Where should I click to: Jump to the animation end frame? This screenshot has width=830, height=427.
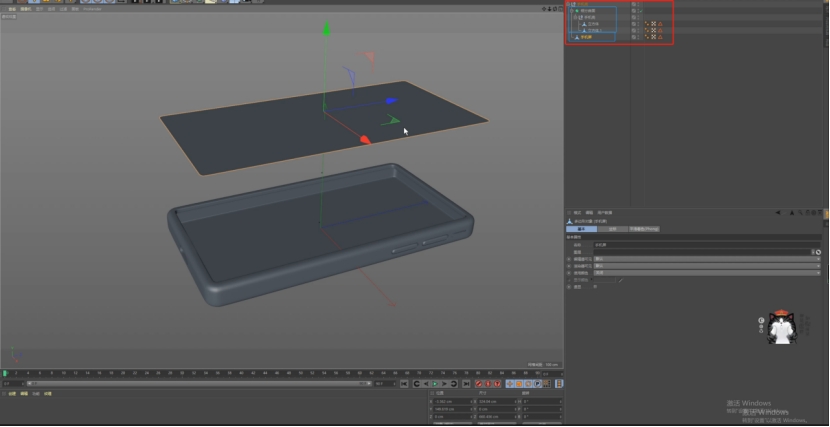(x=466, y=384)
